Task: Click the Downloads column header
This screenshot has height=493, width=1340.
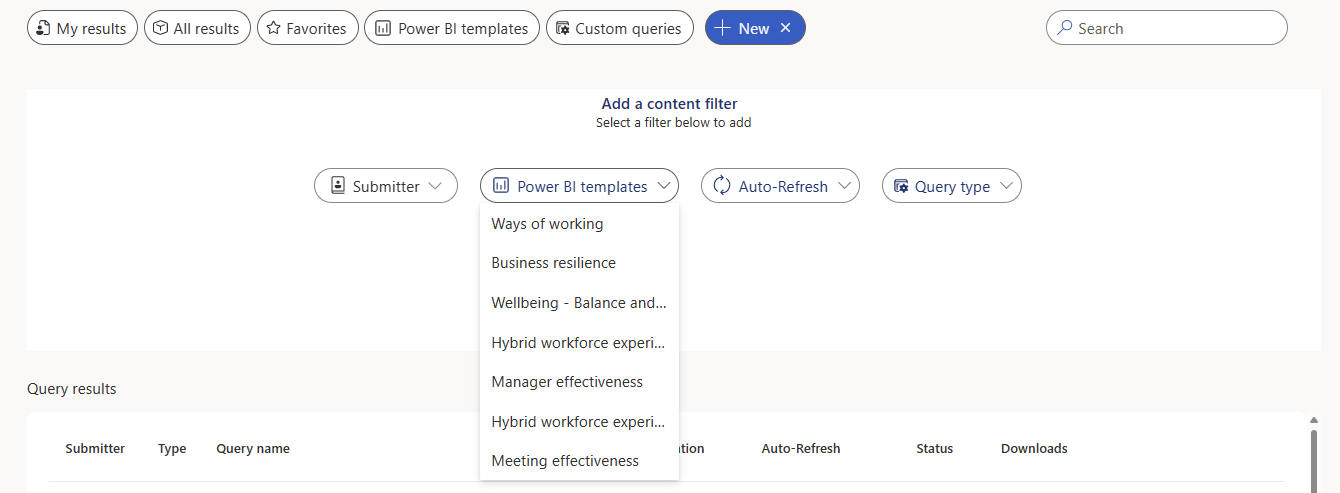Action: pyautogui.click(x=1034, y=449)
